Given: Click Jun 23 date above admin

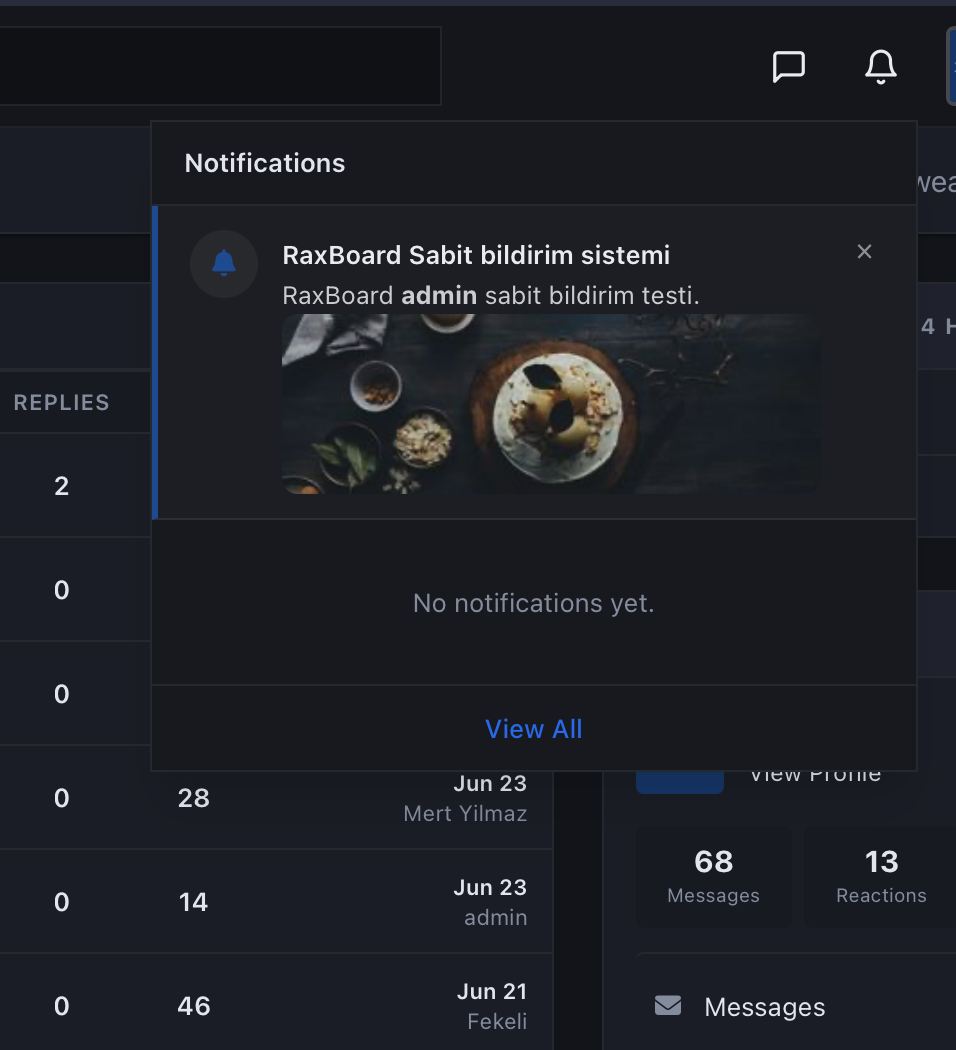Looking at the screenshot, I should pyautogui.click(x=490, y=887).
